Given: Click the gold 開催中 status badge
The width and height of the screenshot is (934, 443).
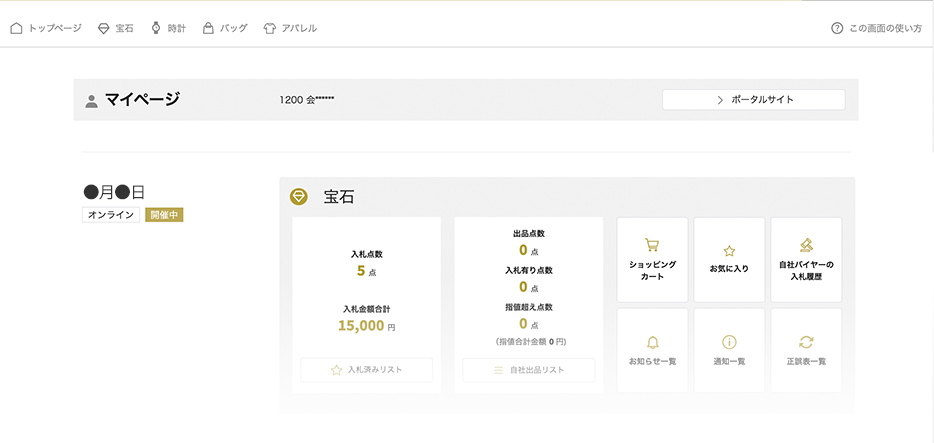Looking at the screenshot, I should (165, 215).
